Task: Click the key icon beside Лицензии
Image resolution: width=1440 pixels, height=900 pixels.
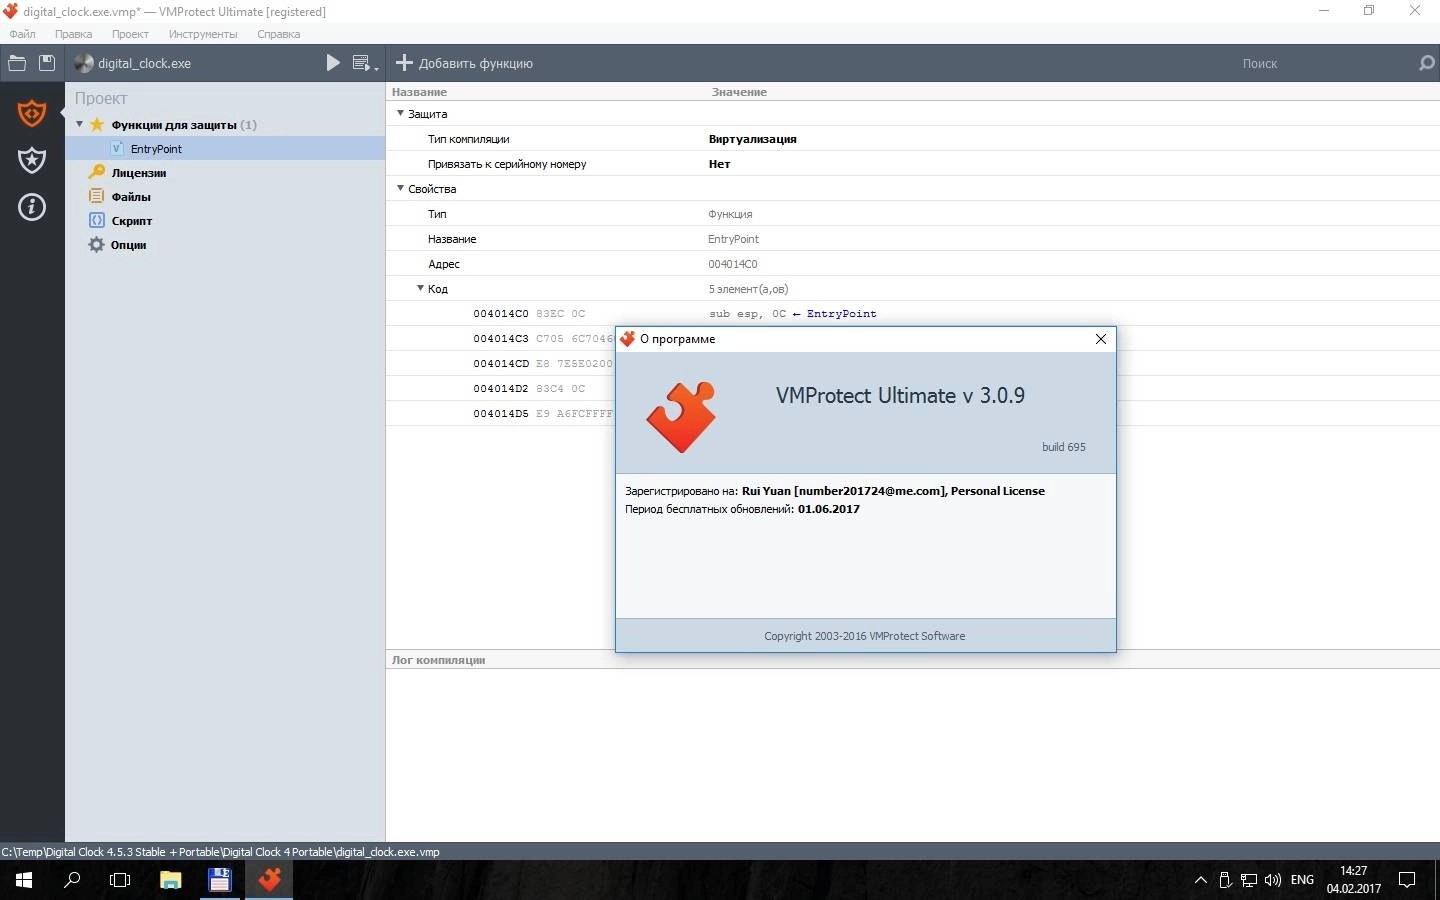Action: pos(97,172)
